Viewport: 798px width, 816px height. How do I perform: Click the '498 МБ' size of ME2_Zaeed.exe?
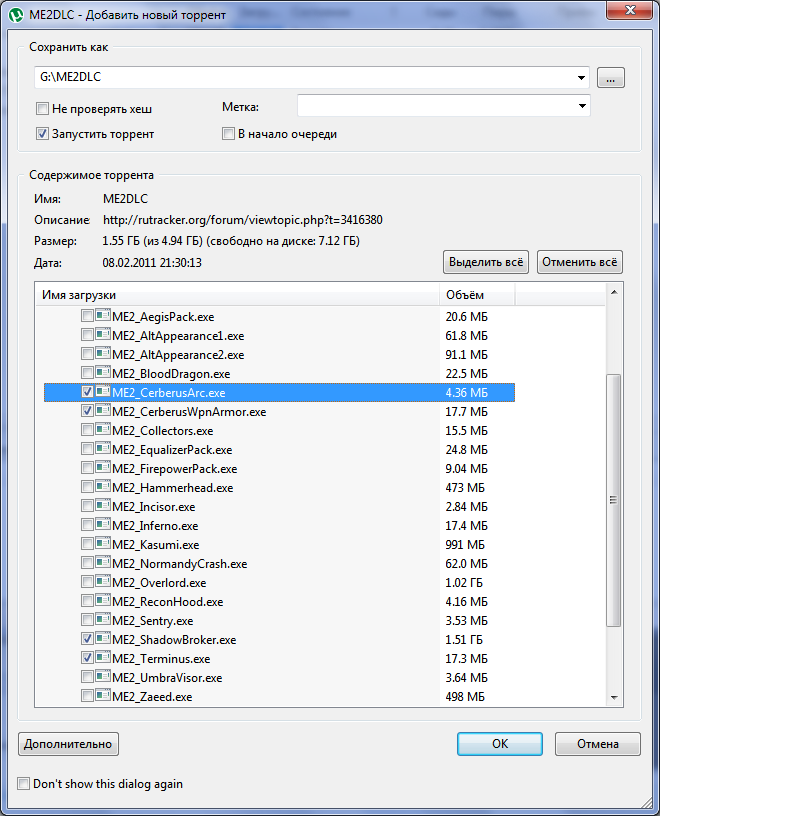click(x=465, y=696)
